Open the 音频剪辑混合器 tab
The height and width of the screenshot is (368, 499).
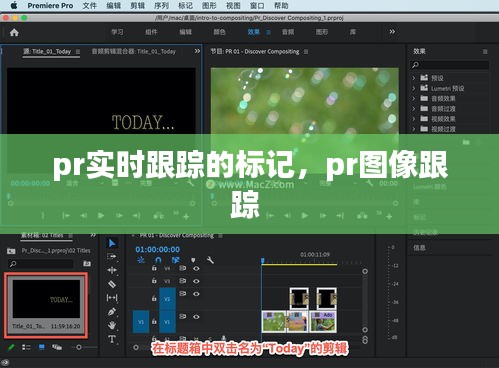(x=134, y=51)
